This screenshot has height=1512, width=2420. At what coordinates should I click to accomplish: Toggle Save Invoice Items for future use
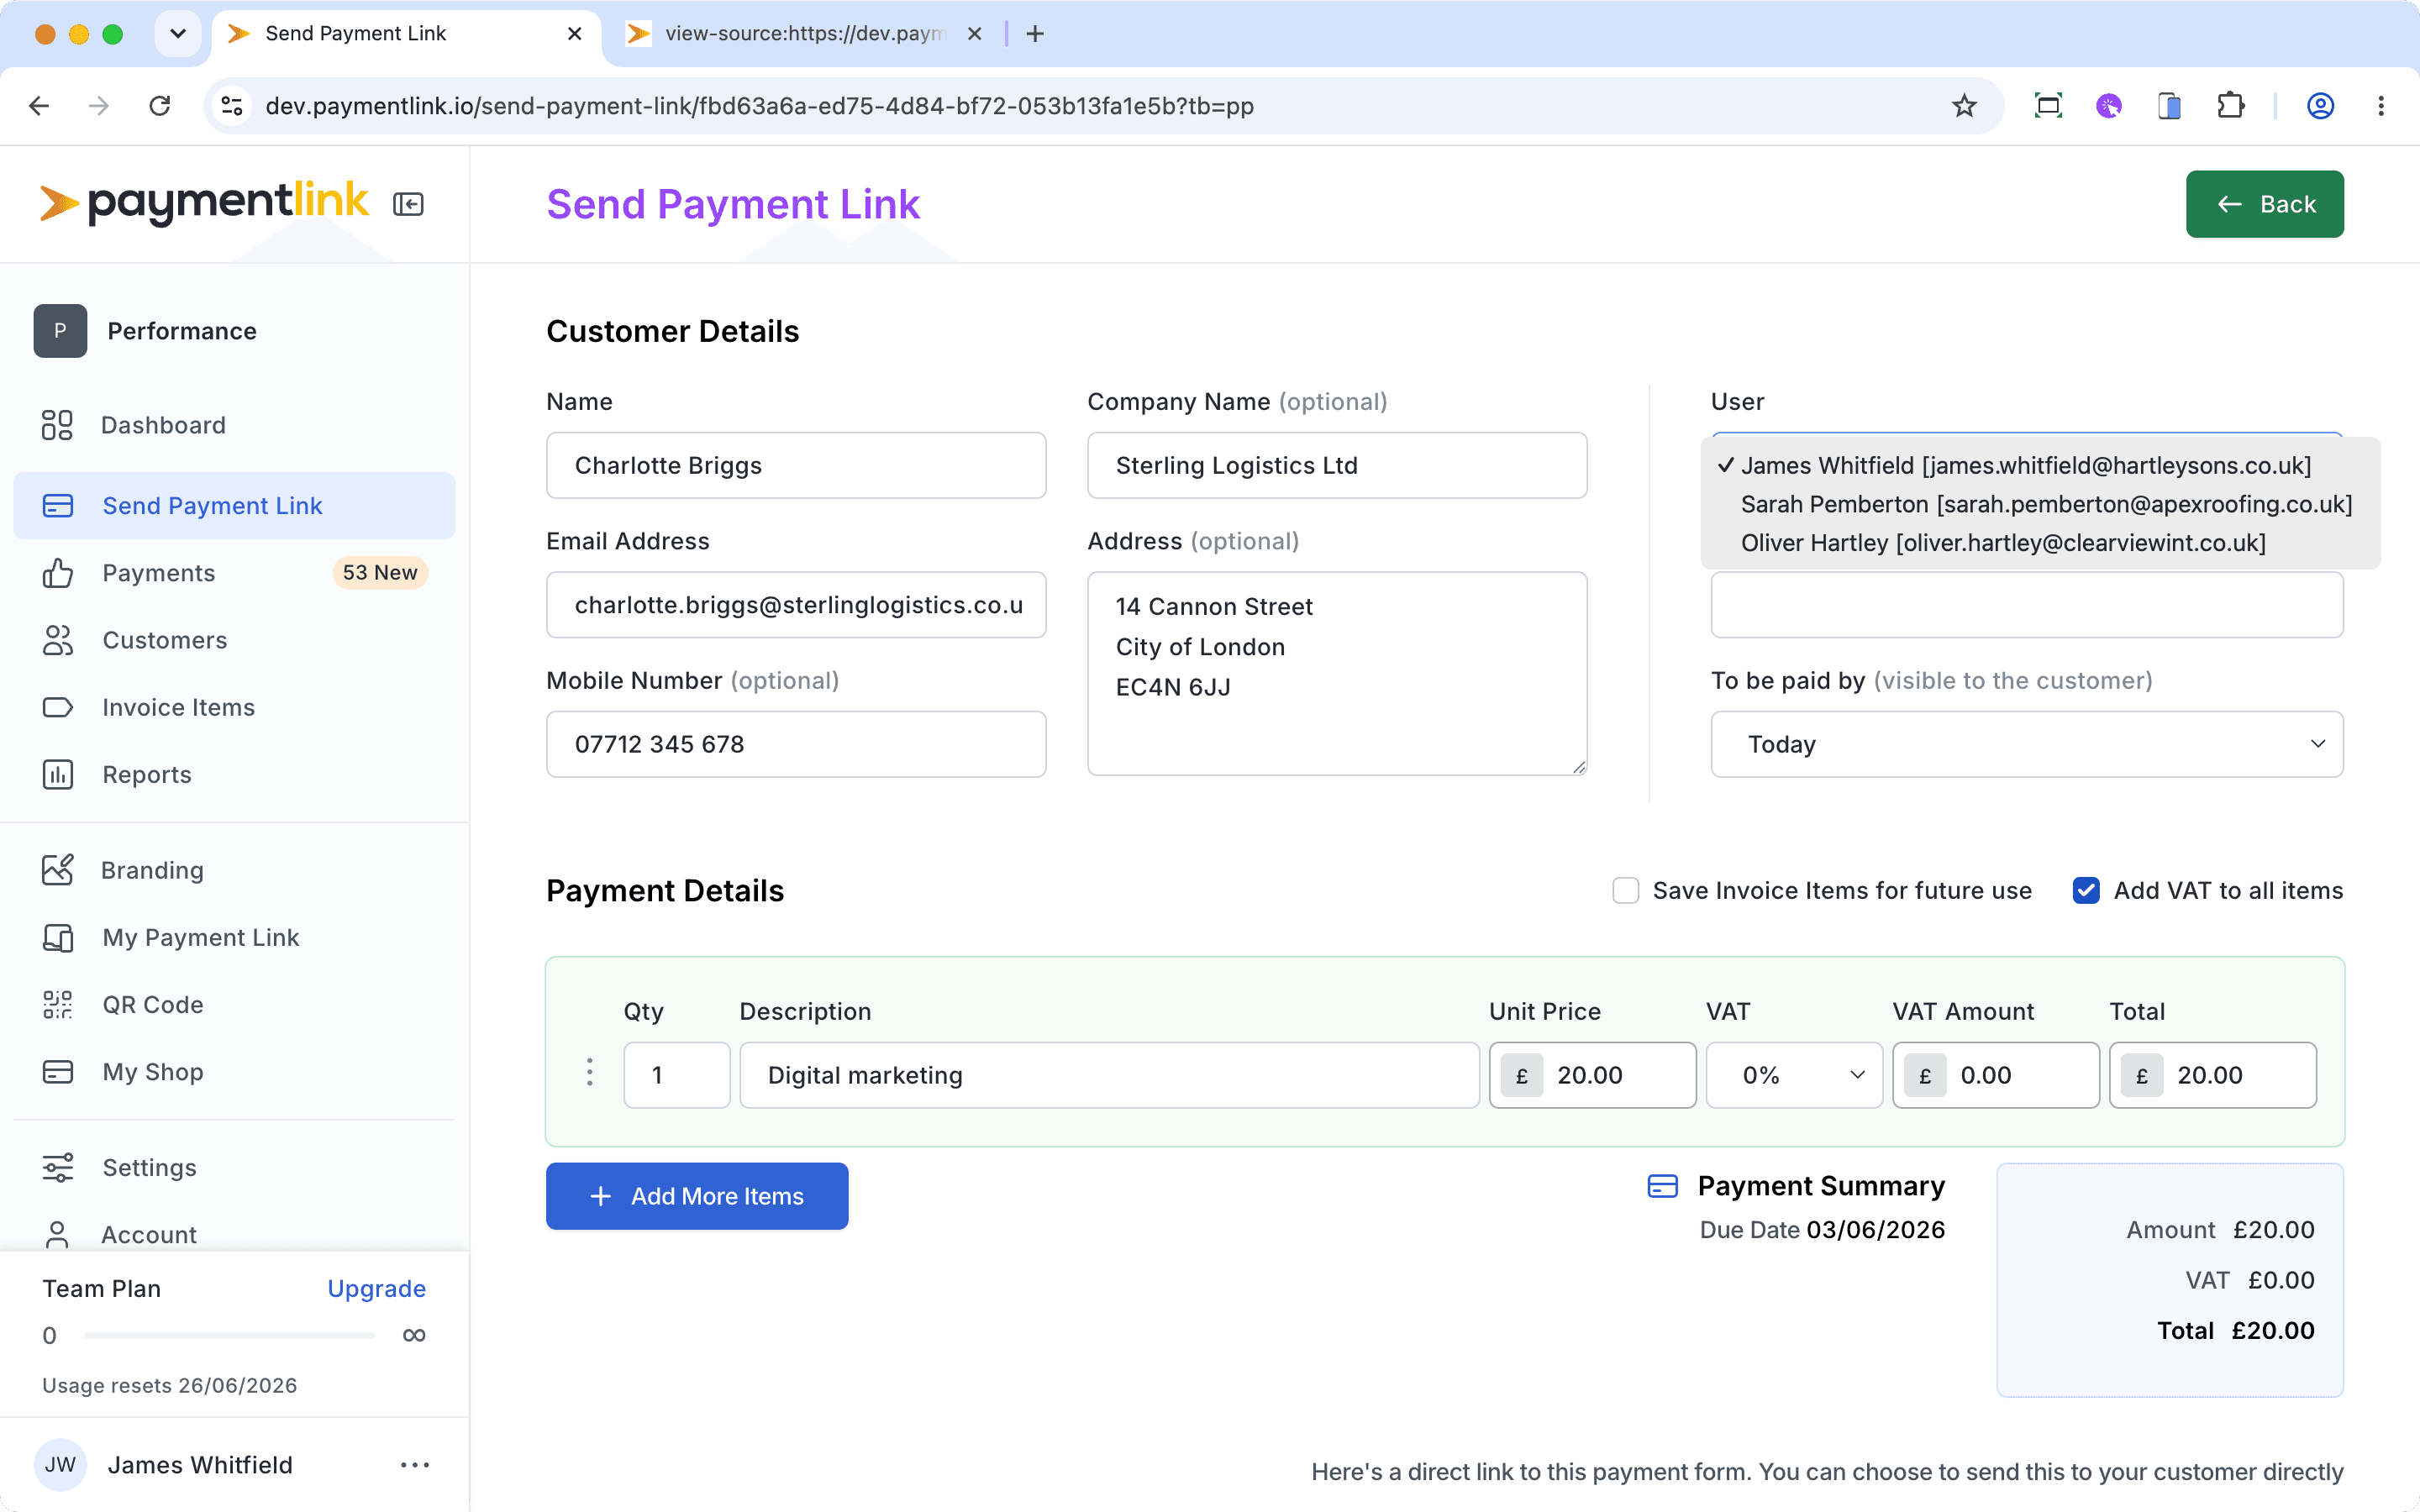pos(1626,891)
